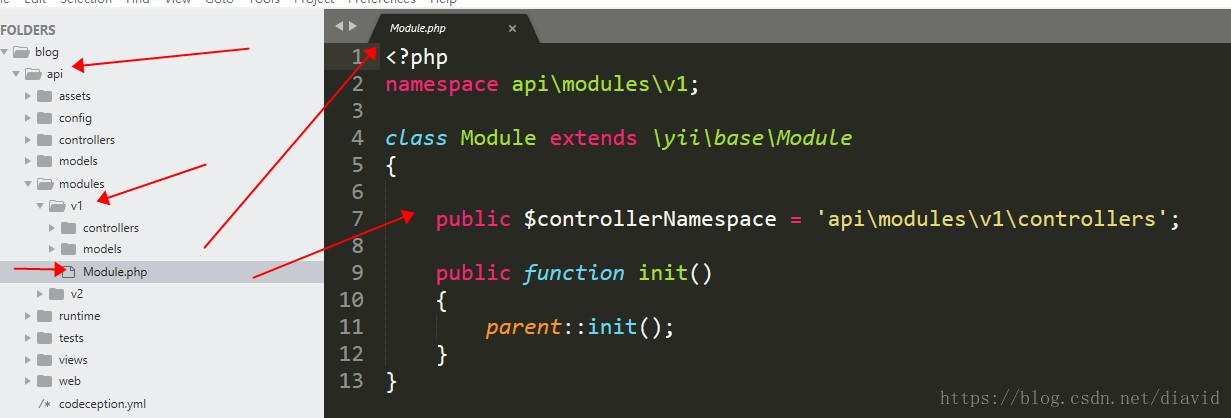
Task: Click the Module.php file icon in sidebar
Action: [x=69, y=271]
